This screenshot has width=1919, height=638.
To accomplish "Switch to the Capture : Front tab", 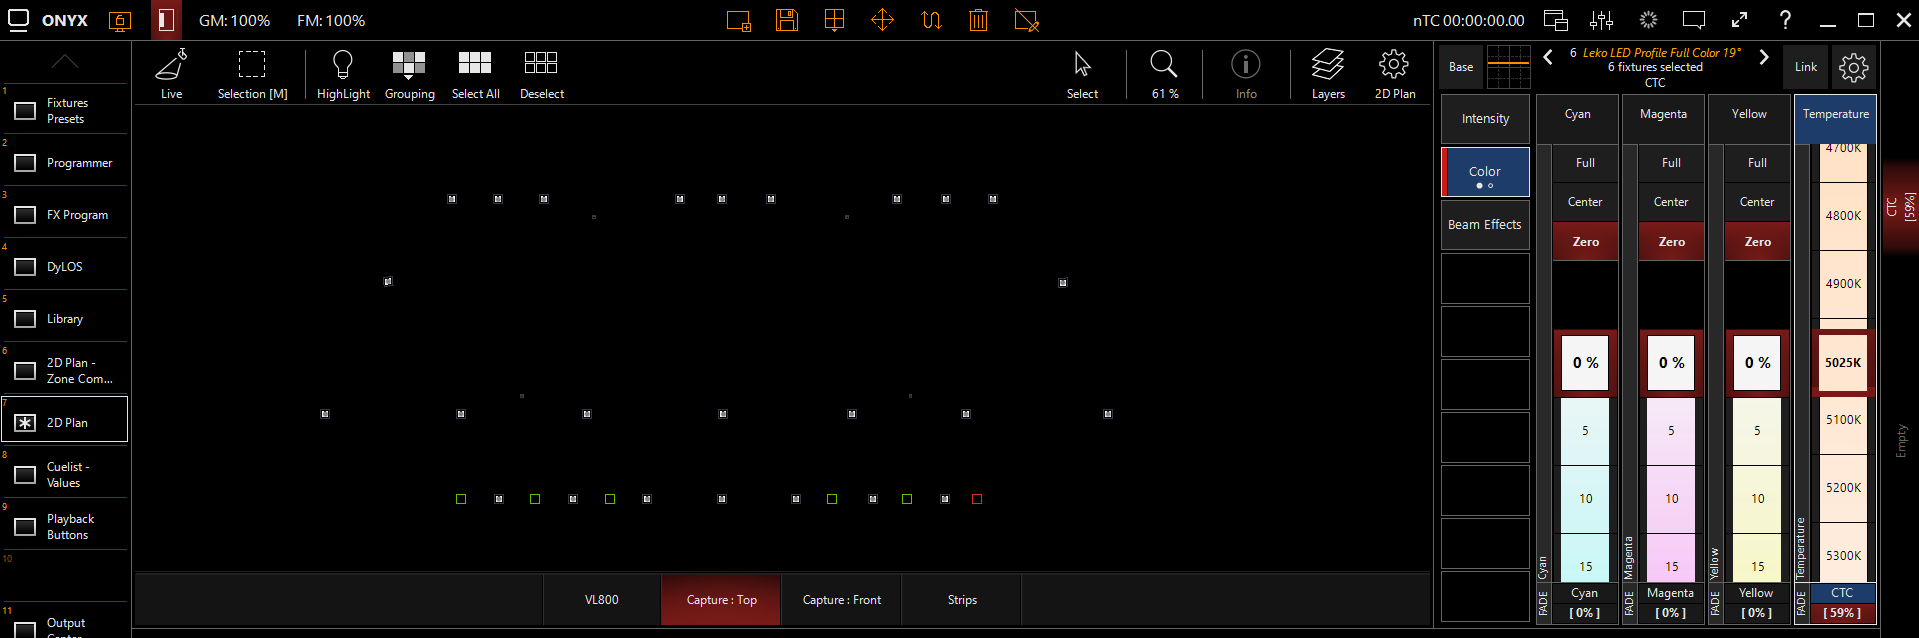I will point(841,600).
